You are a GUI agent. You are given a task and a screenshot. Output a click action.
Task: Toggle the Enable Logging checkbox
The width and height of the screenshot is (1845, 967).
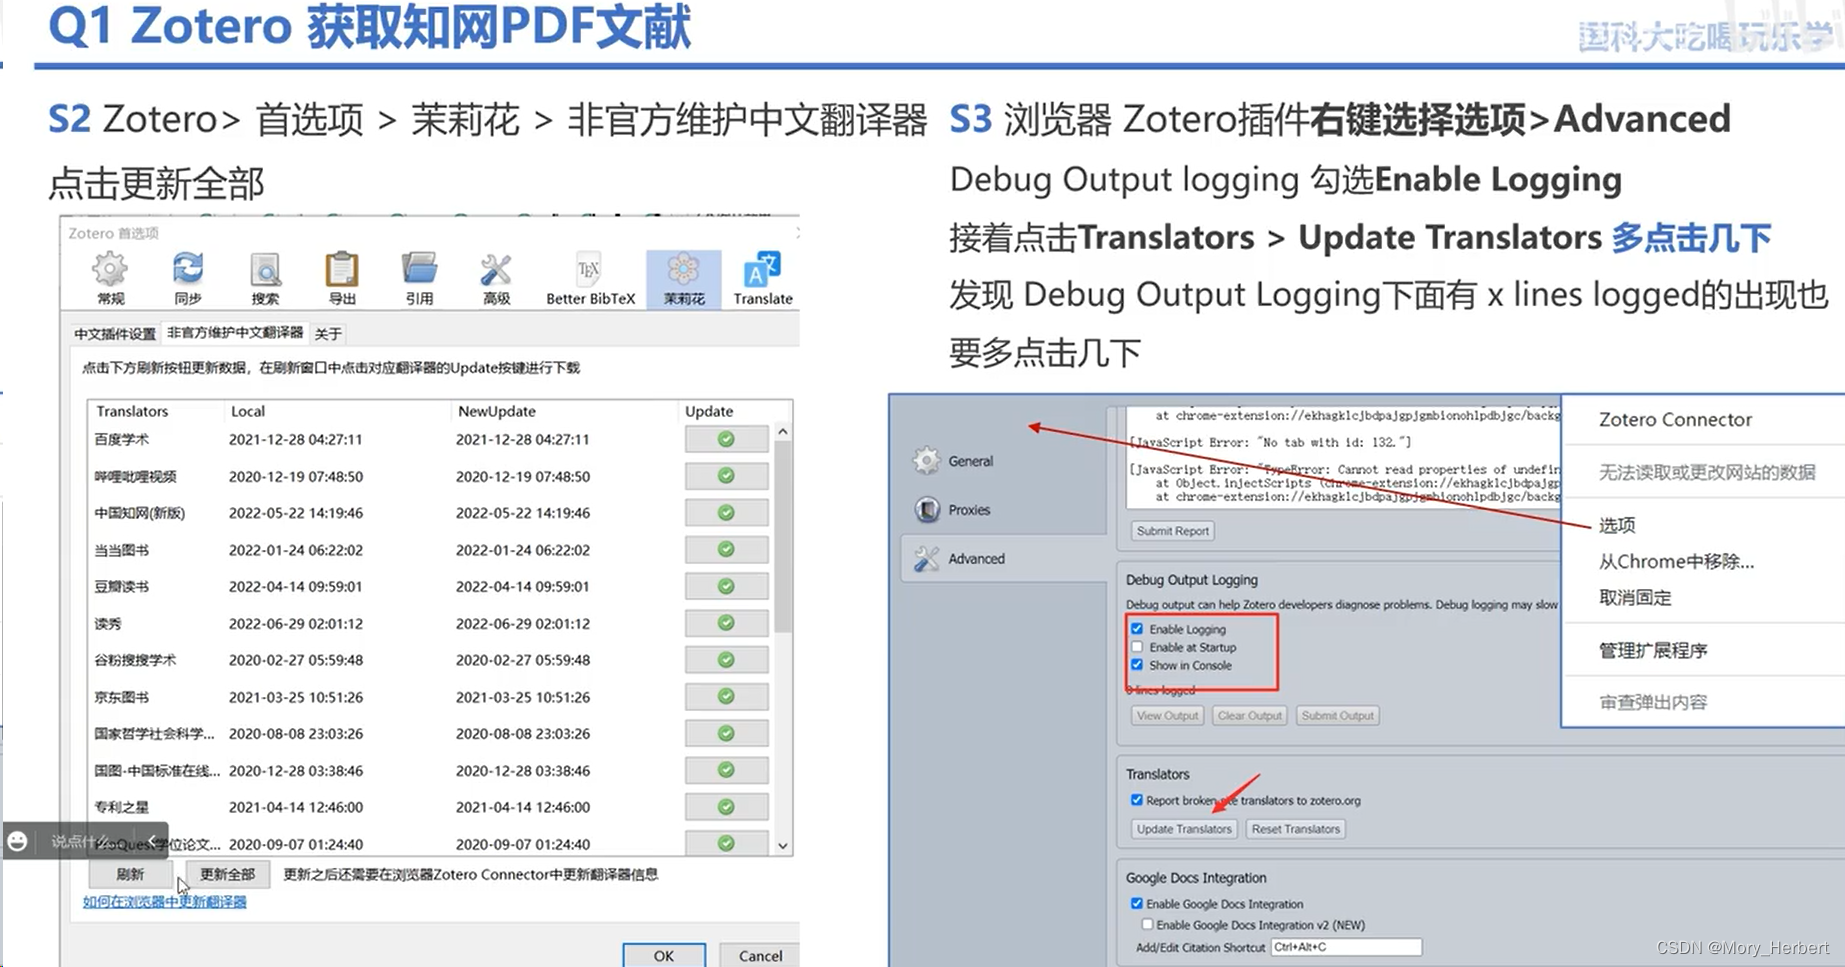tap(1137, 629)
